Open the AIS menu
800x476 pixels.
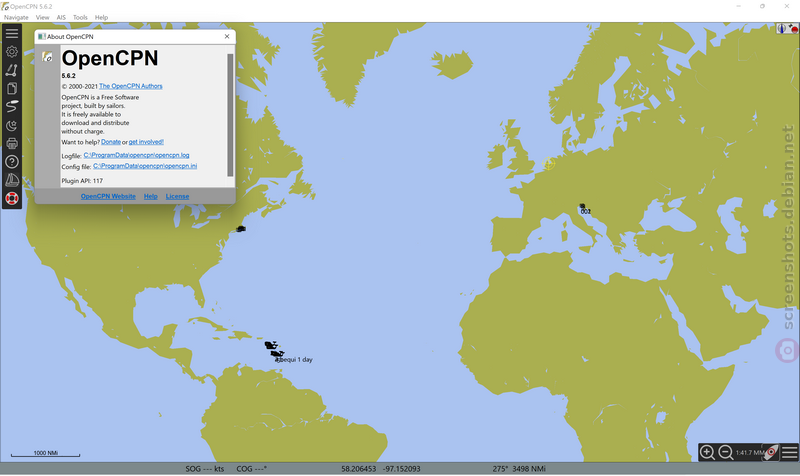tap(61, 17)
